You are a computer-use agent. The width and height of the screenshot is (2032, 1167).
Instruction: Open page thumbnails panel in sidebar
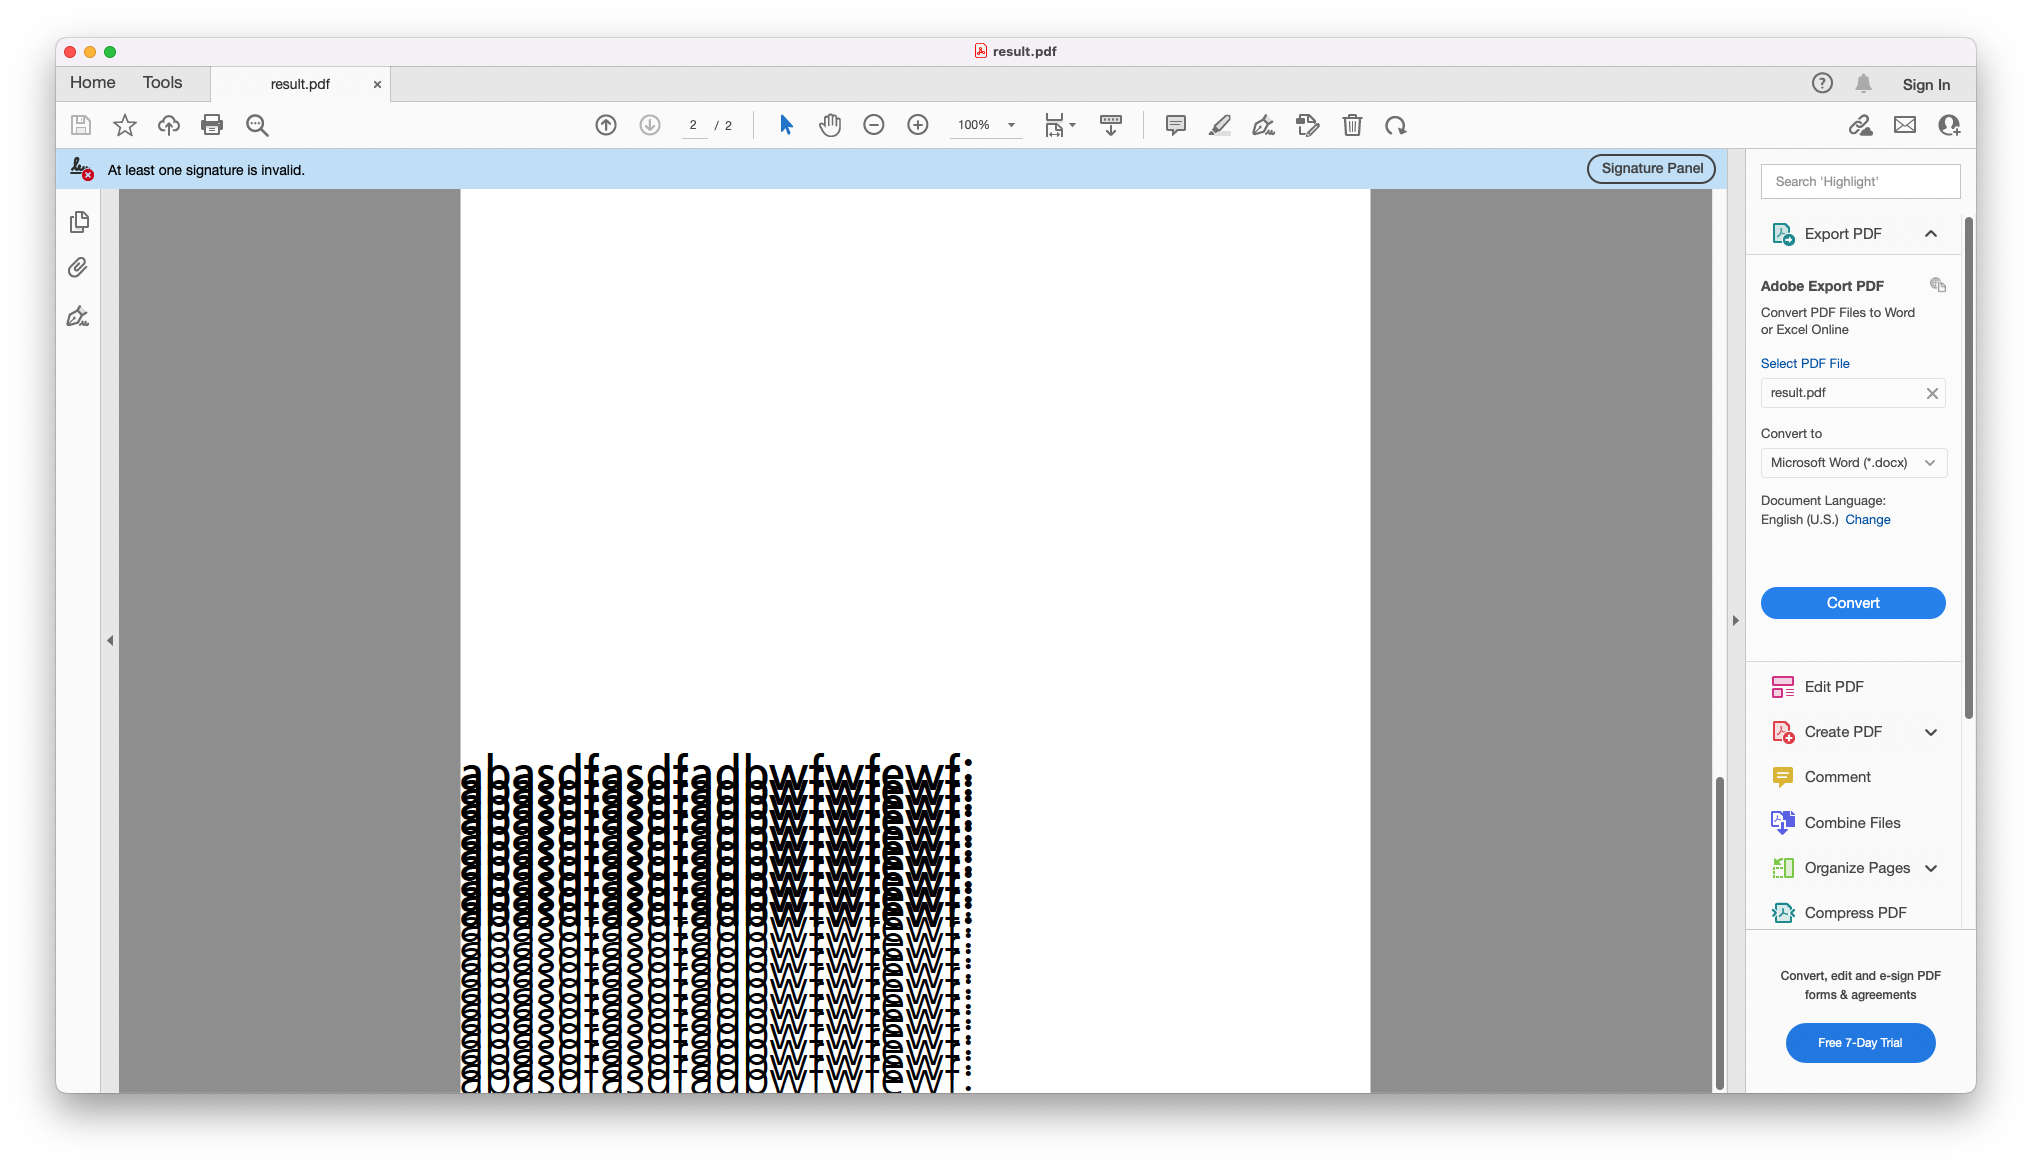point(79,222)
